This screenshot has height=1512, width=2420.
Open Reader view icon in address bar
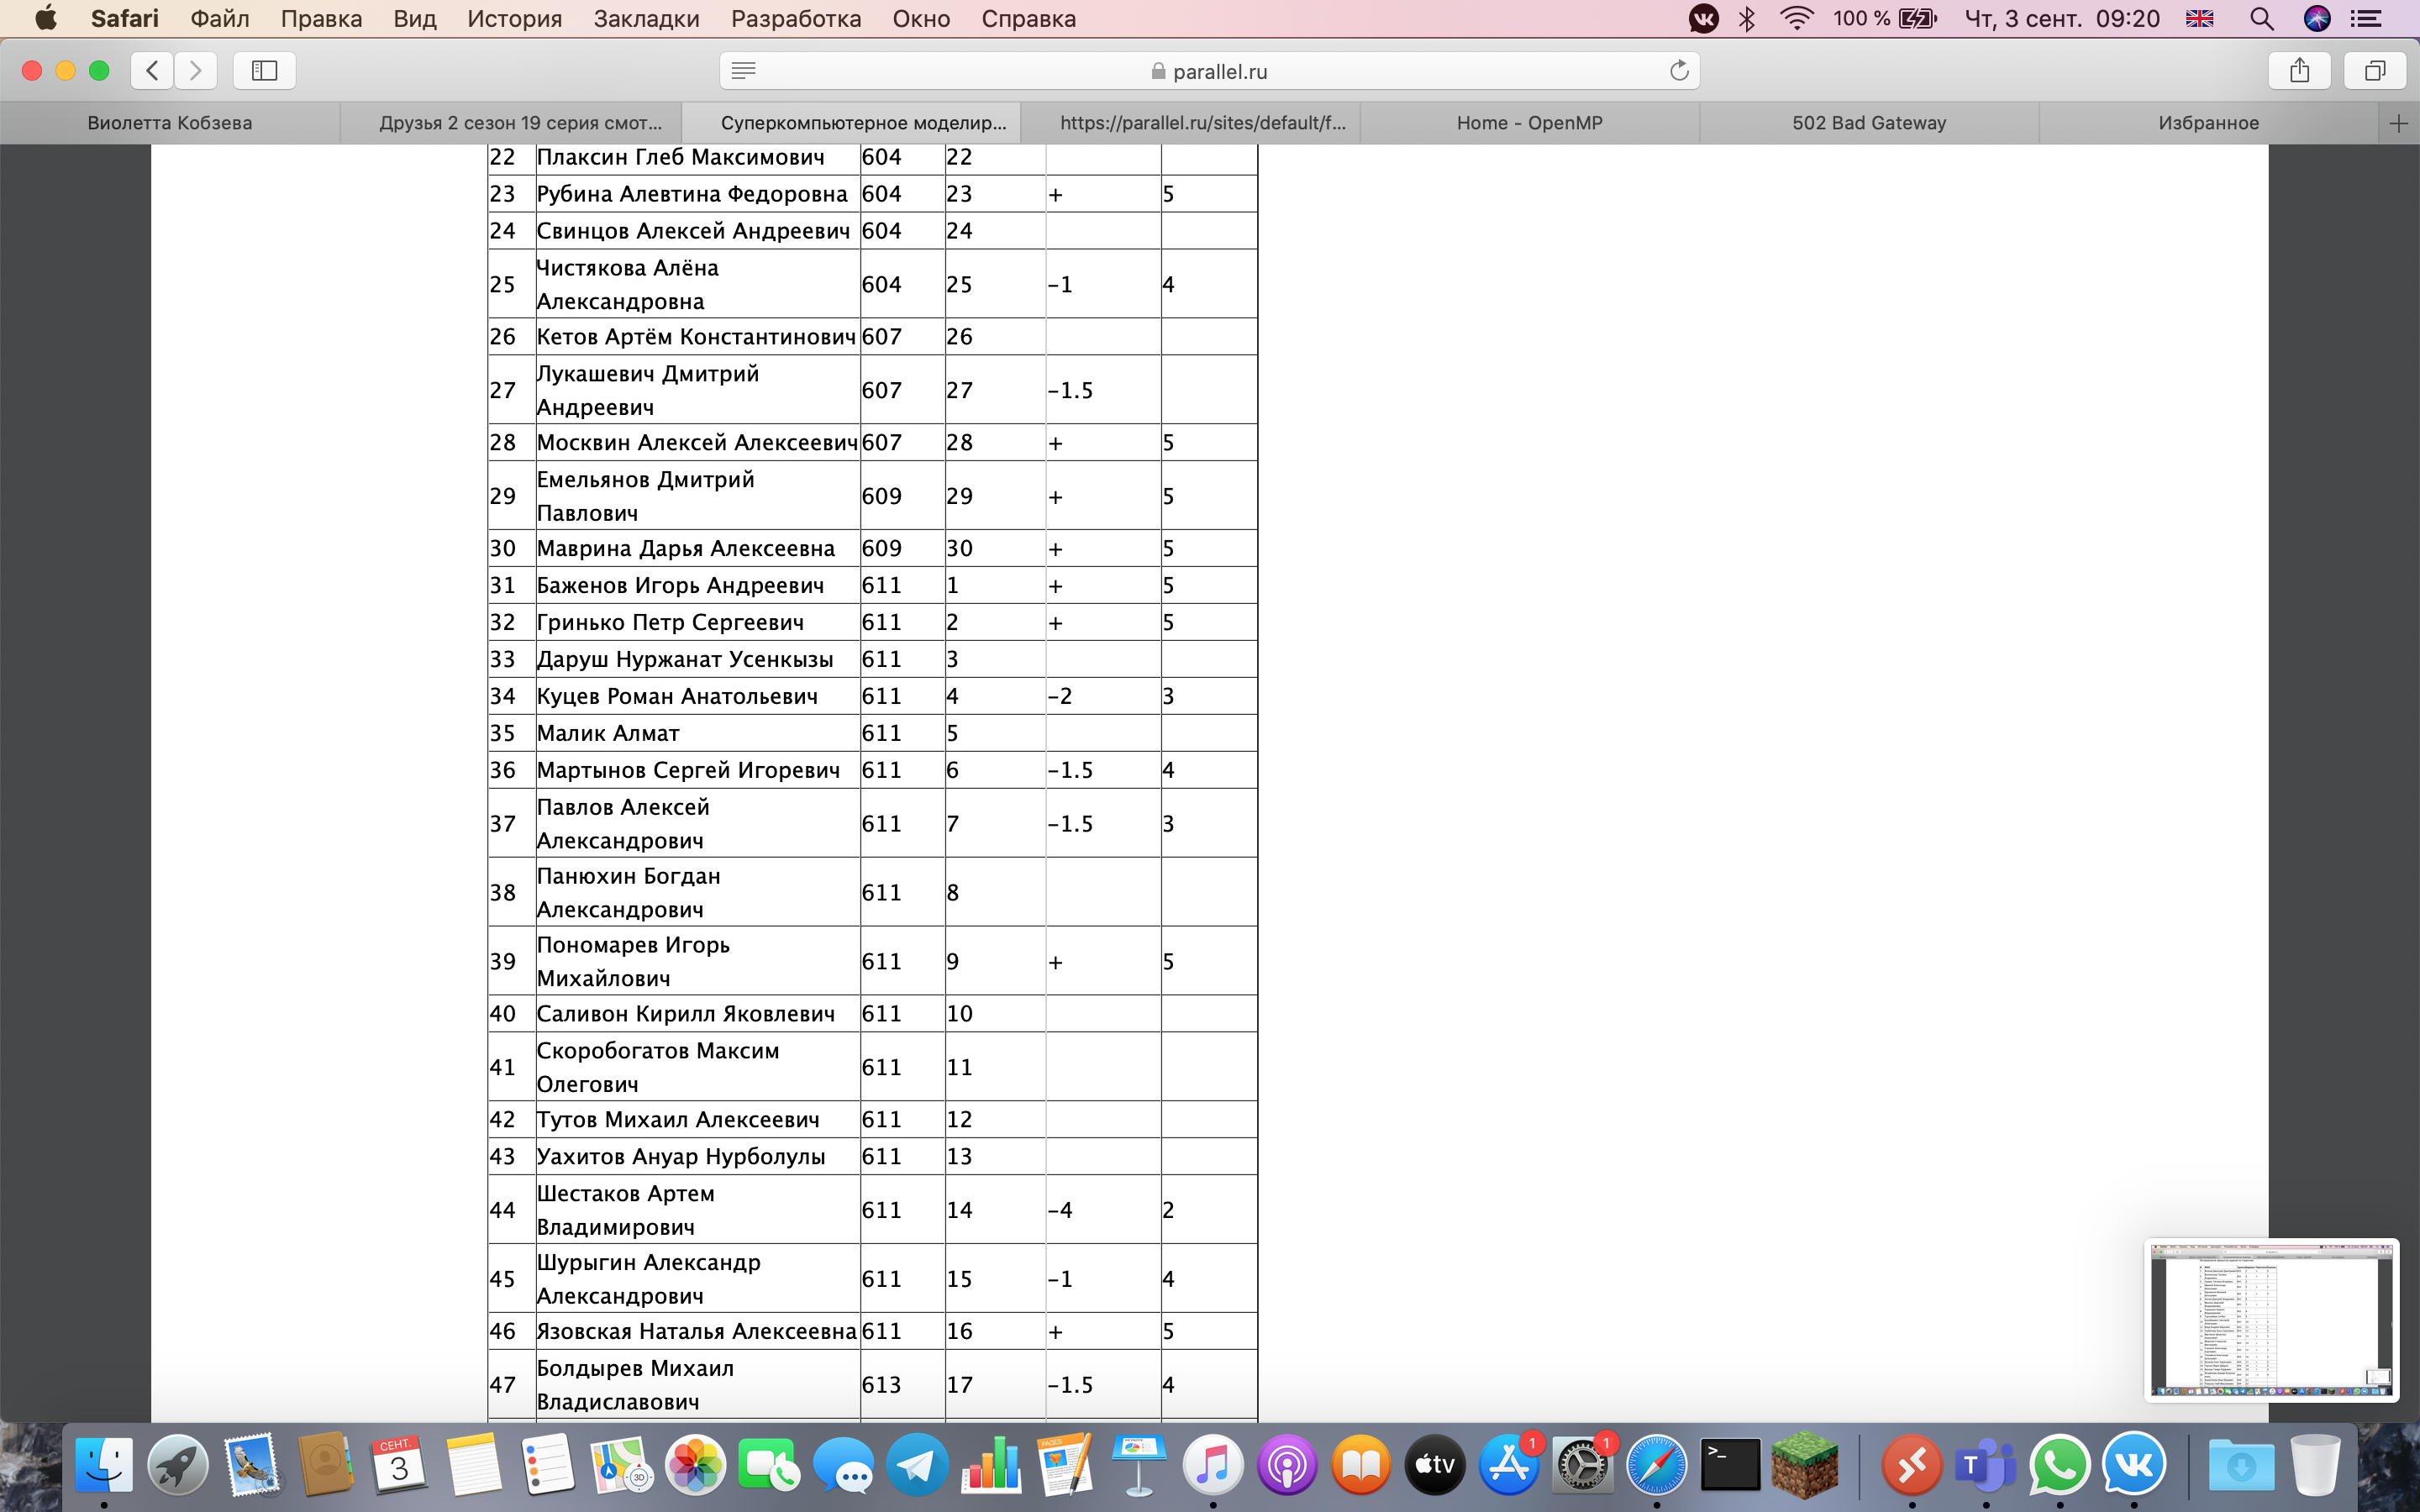[744, 70]
